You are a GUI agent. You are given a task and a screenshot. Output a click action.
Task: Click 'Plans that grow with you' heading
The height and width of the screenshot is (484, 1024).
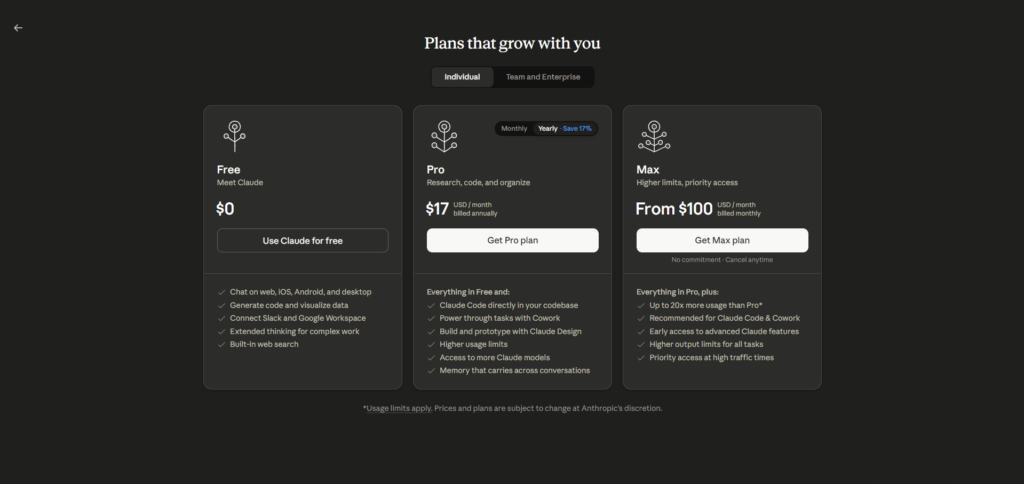[512, 43]
